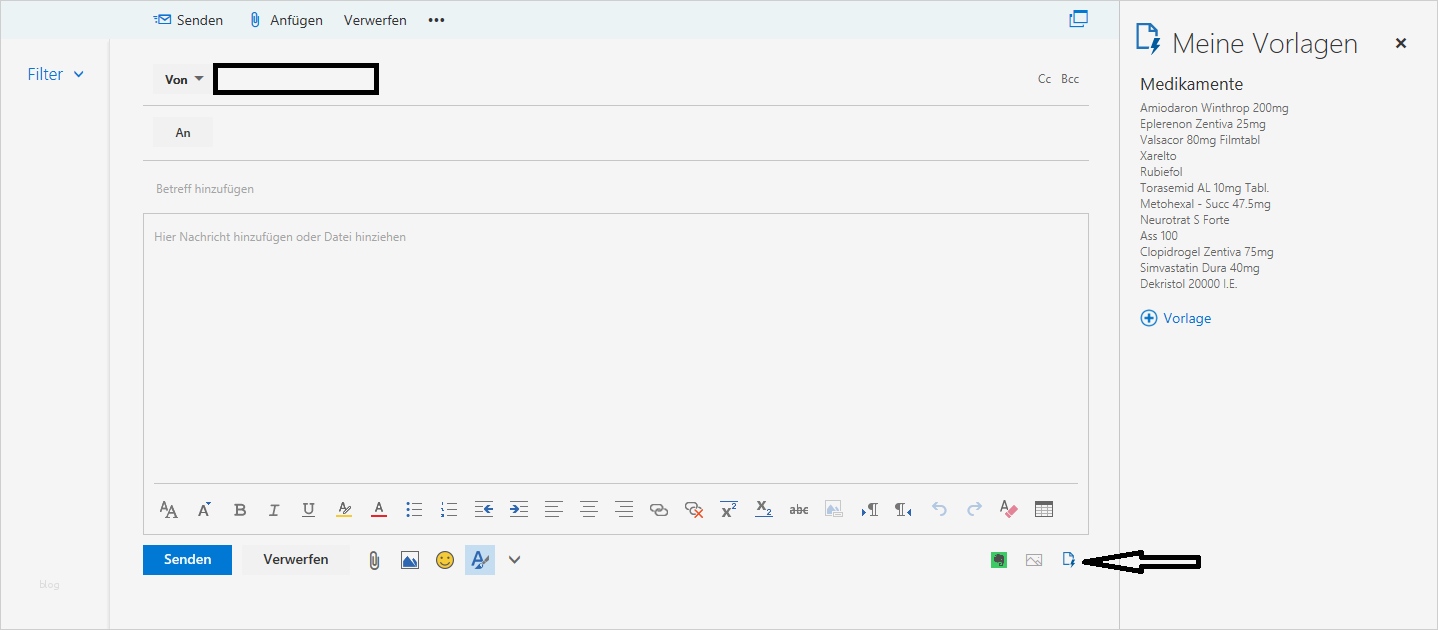Pop out the compose window
Viewport: 1438px width, 630px height.
pos(1078,18)
